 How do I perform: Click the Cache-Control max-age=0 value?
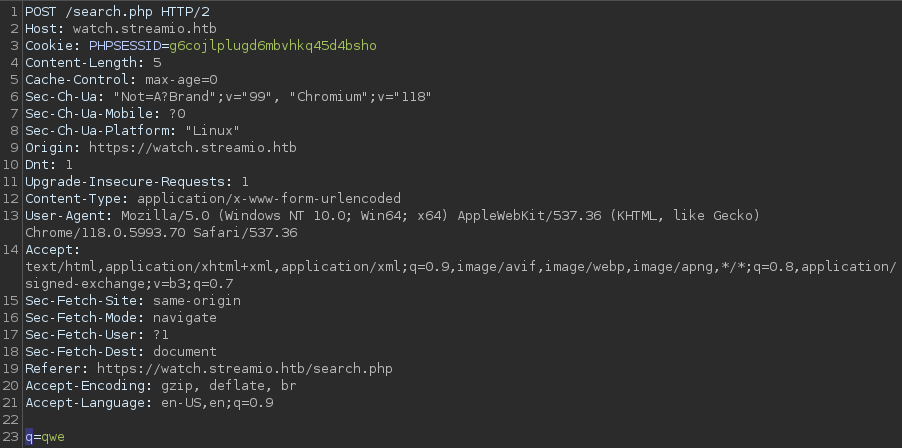coord(181,79)
